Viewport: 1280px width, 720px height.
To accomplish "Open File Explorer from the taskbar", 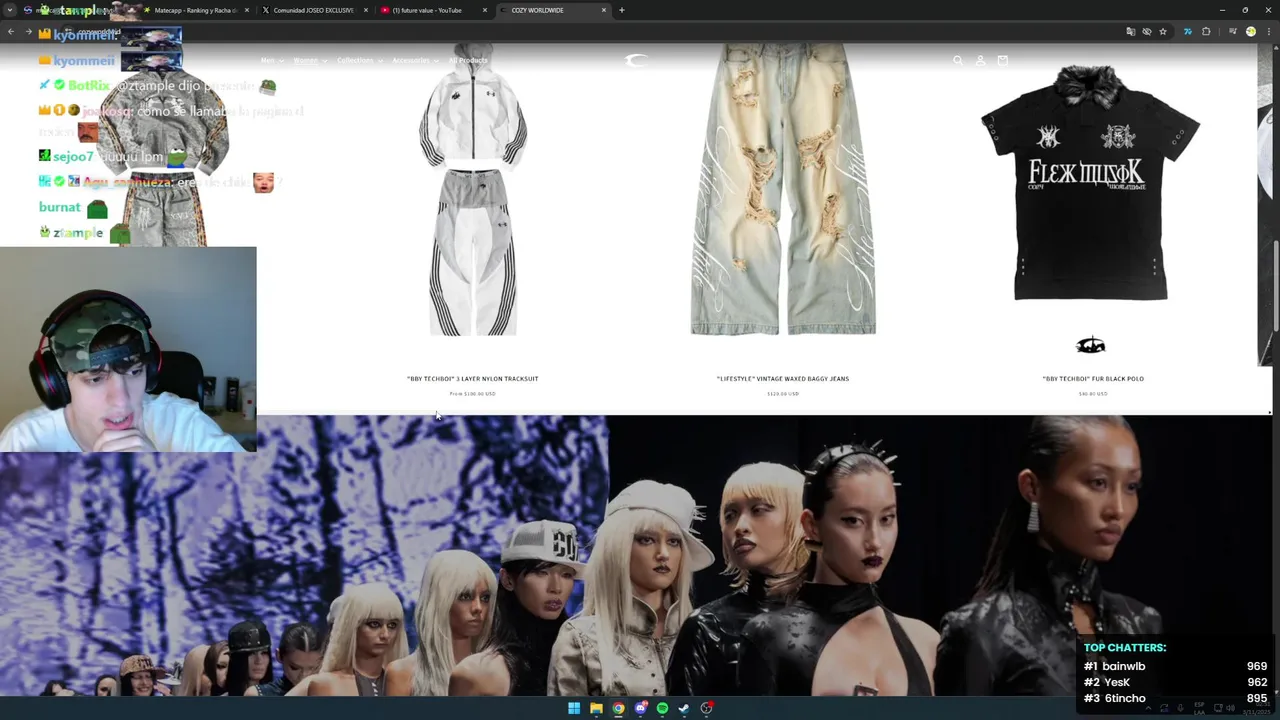I will tap(596, 708).
